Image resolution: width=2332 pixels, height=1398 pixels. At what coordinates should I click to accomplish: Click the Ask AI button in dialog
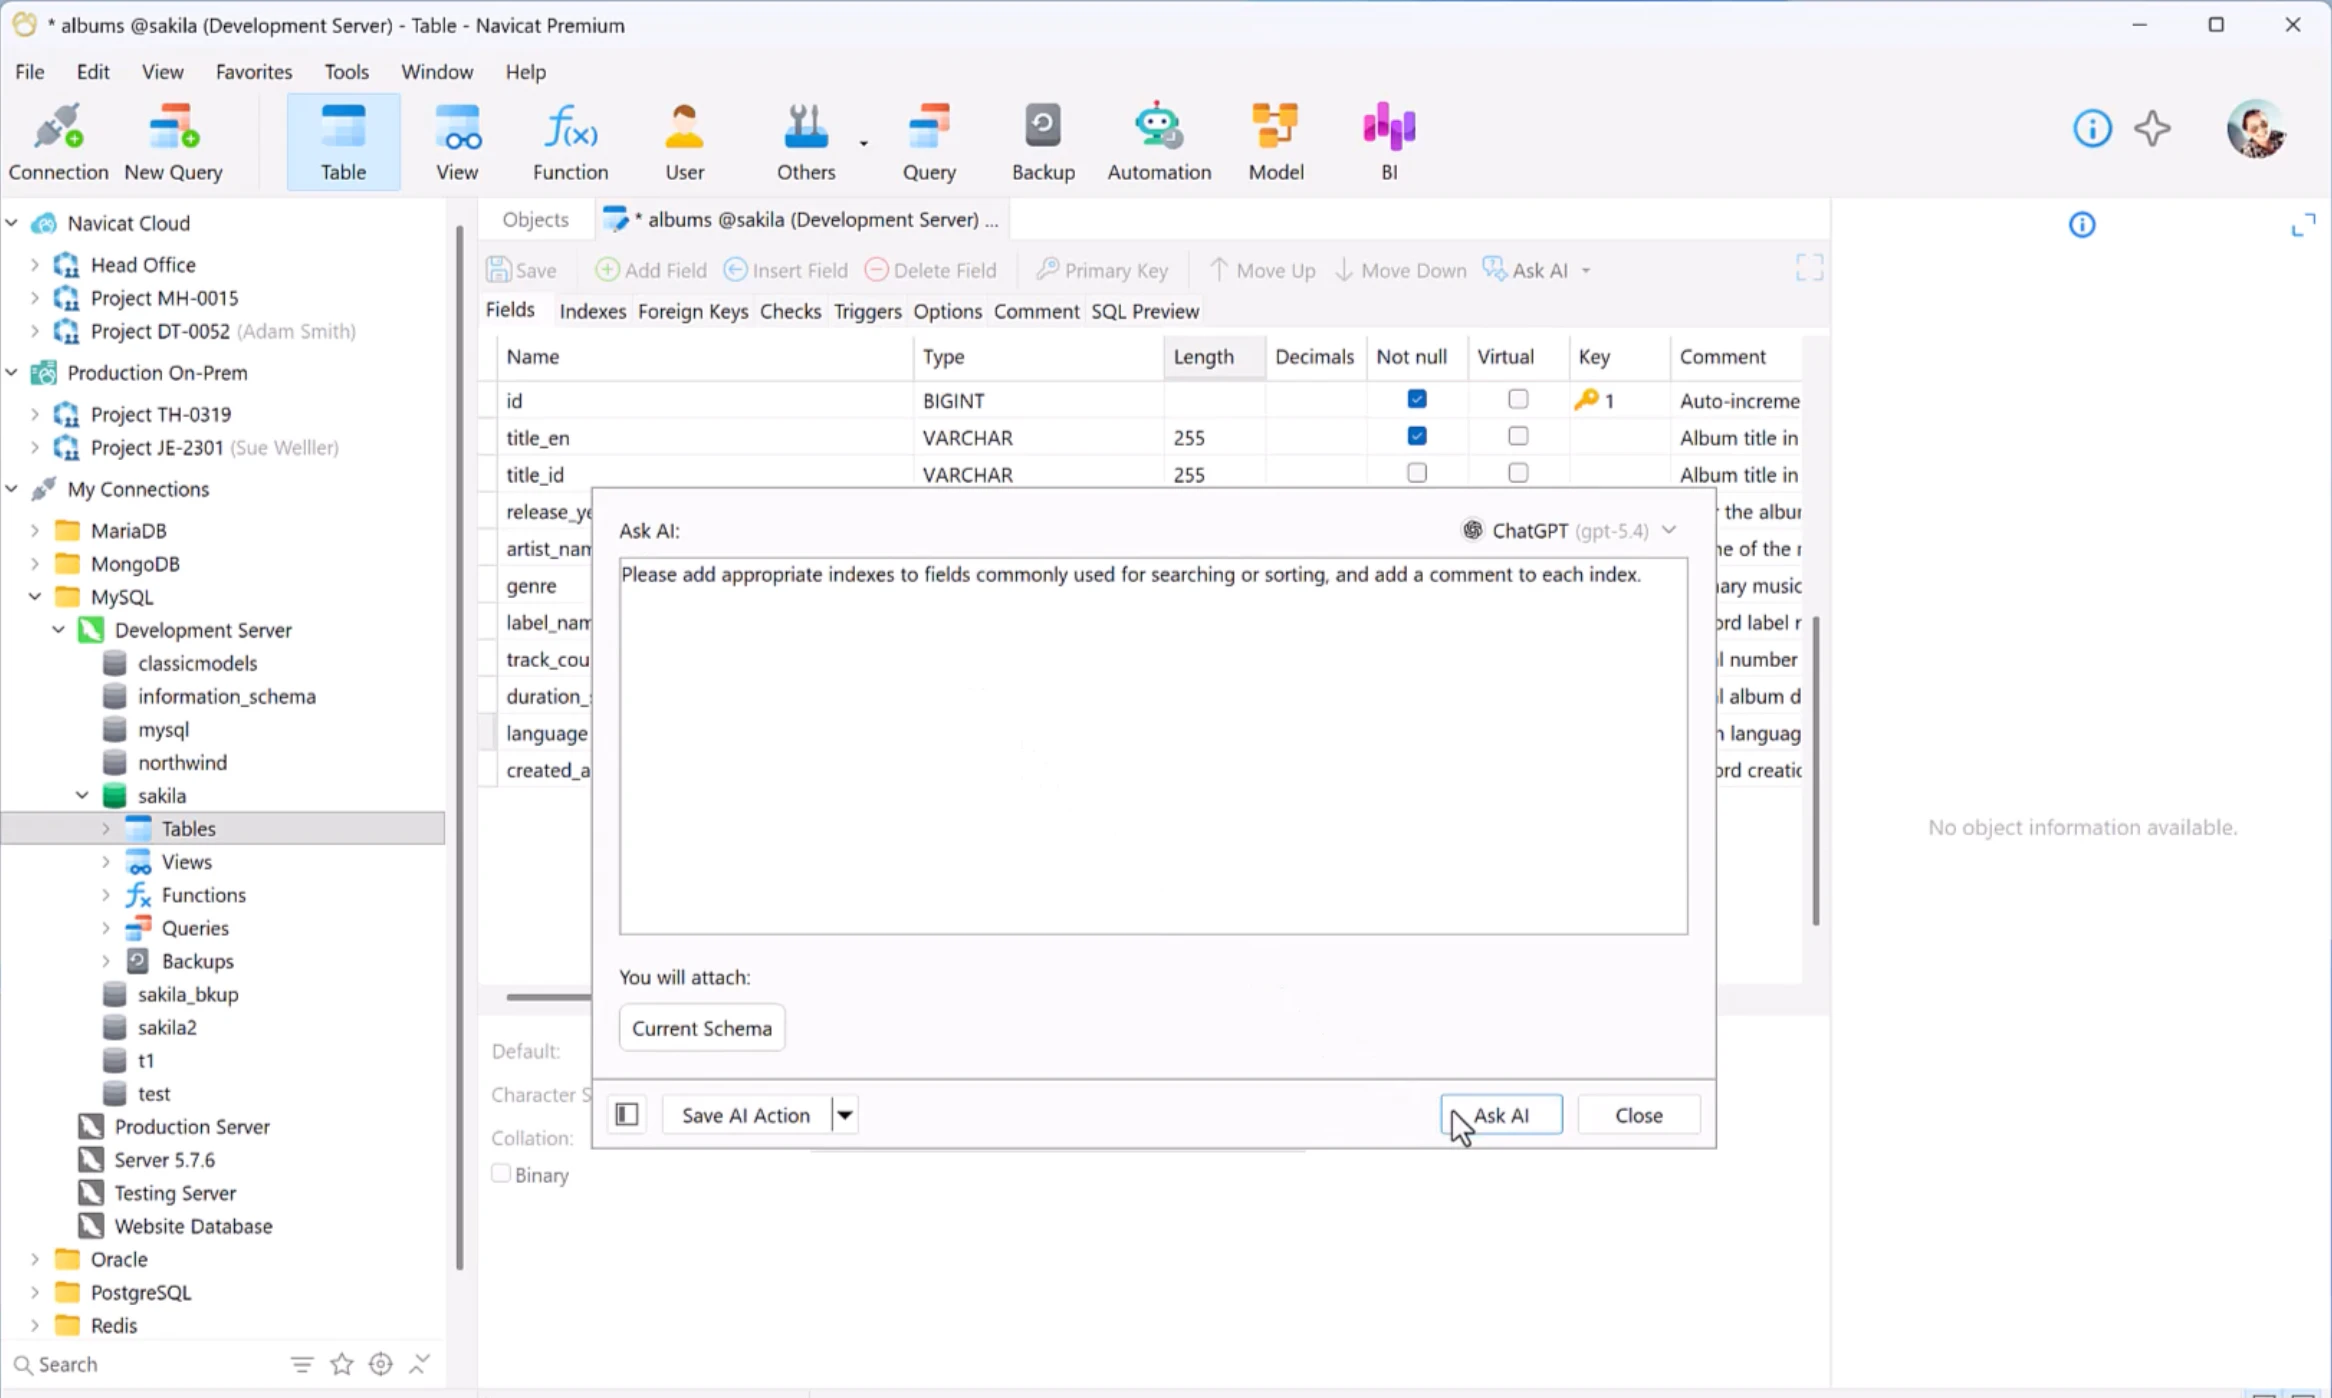click(1501, 1114)
